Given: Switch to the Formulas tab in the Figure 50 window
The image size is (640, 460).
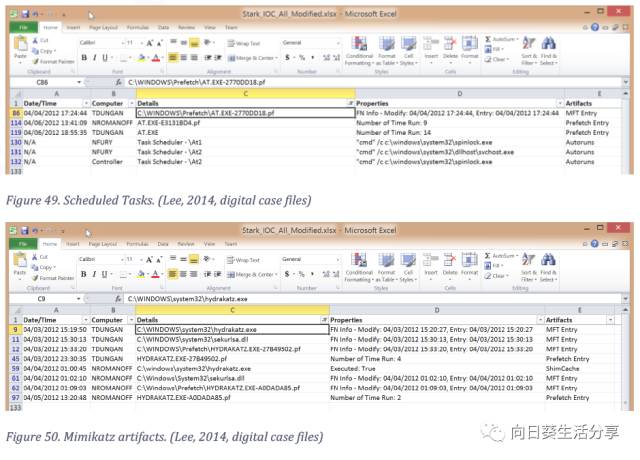Looking at the screenshot, I should point(137,244).
